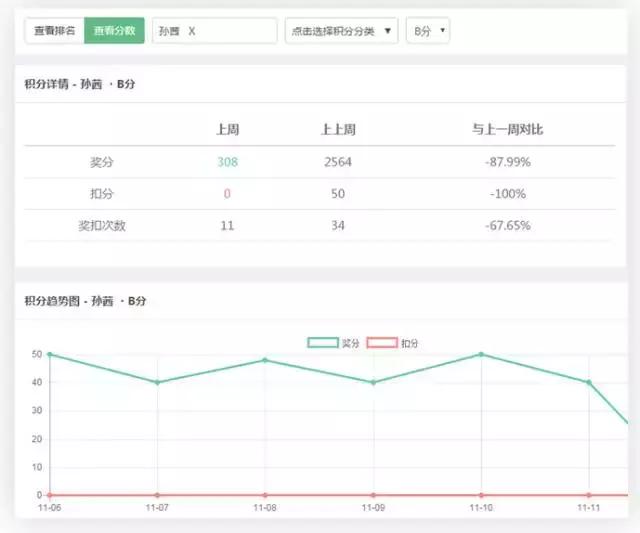Click the 上上周 column header
The image size is (640, 533).
(338, 130)
